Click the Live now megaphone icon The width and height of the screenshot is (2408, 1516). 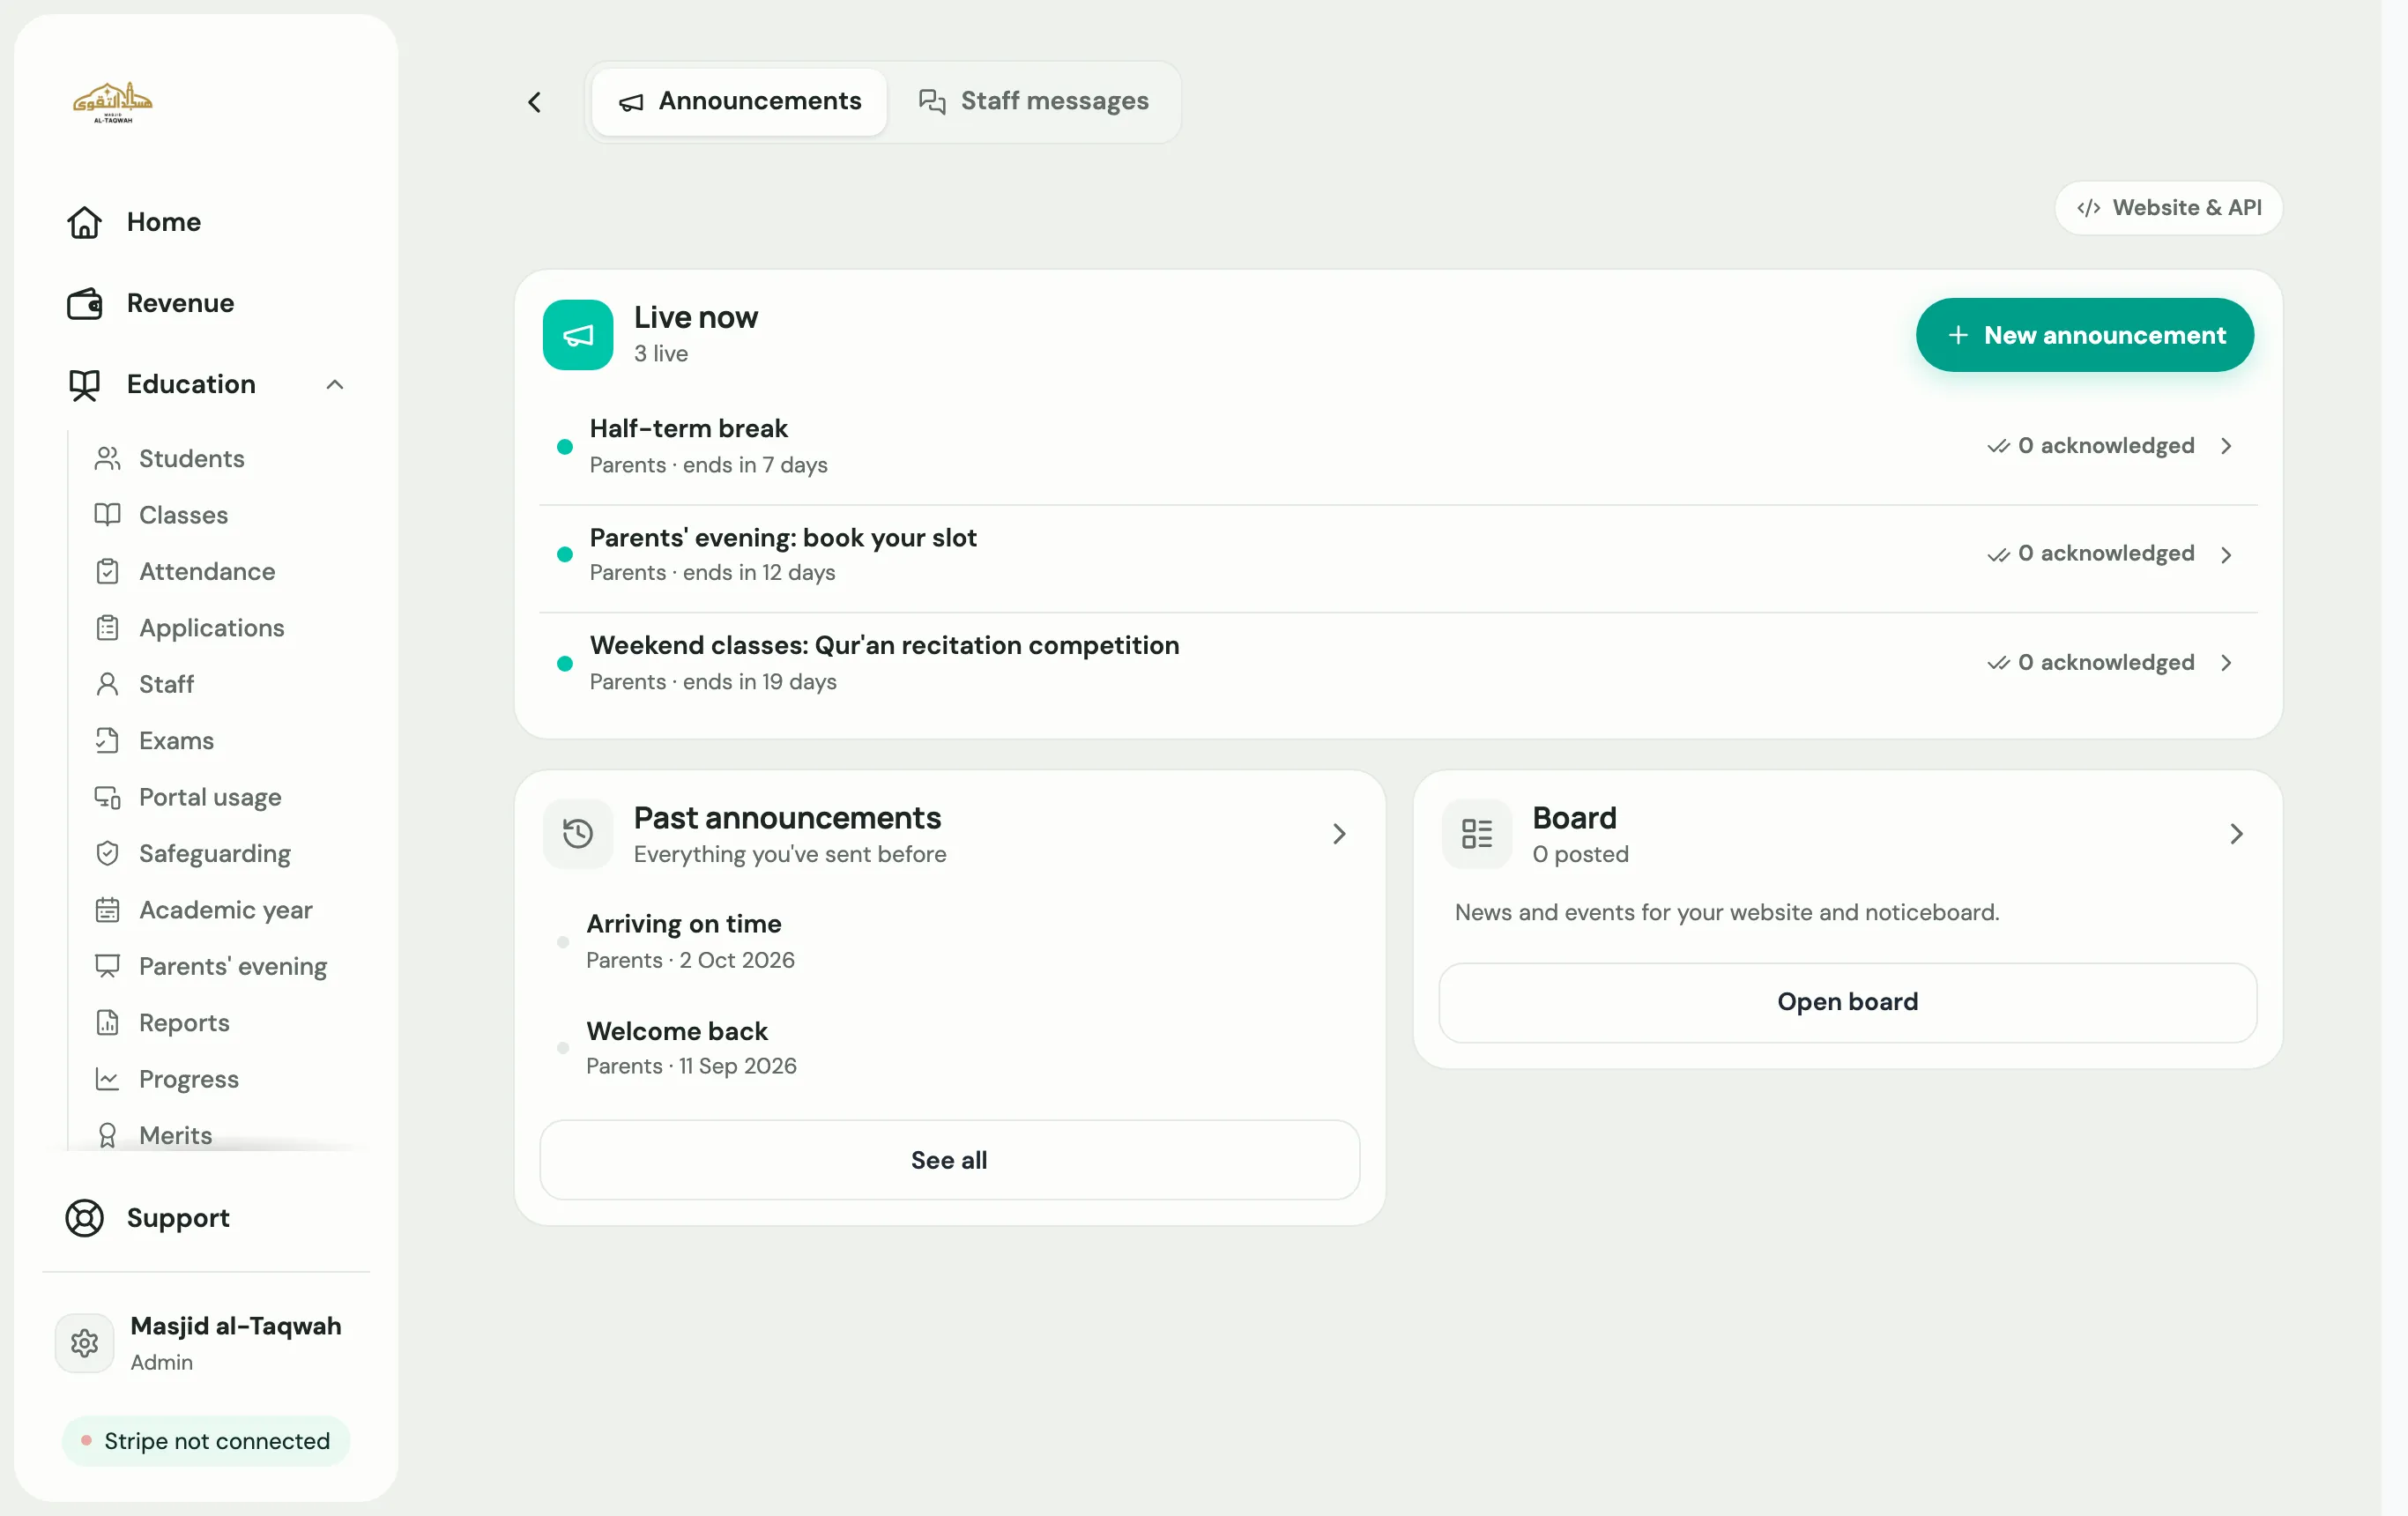pos(578,335)
